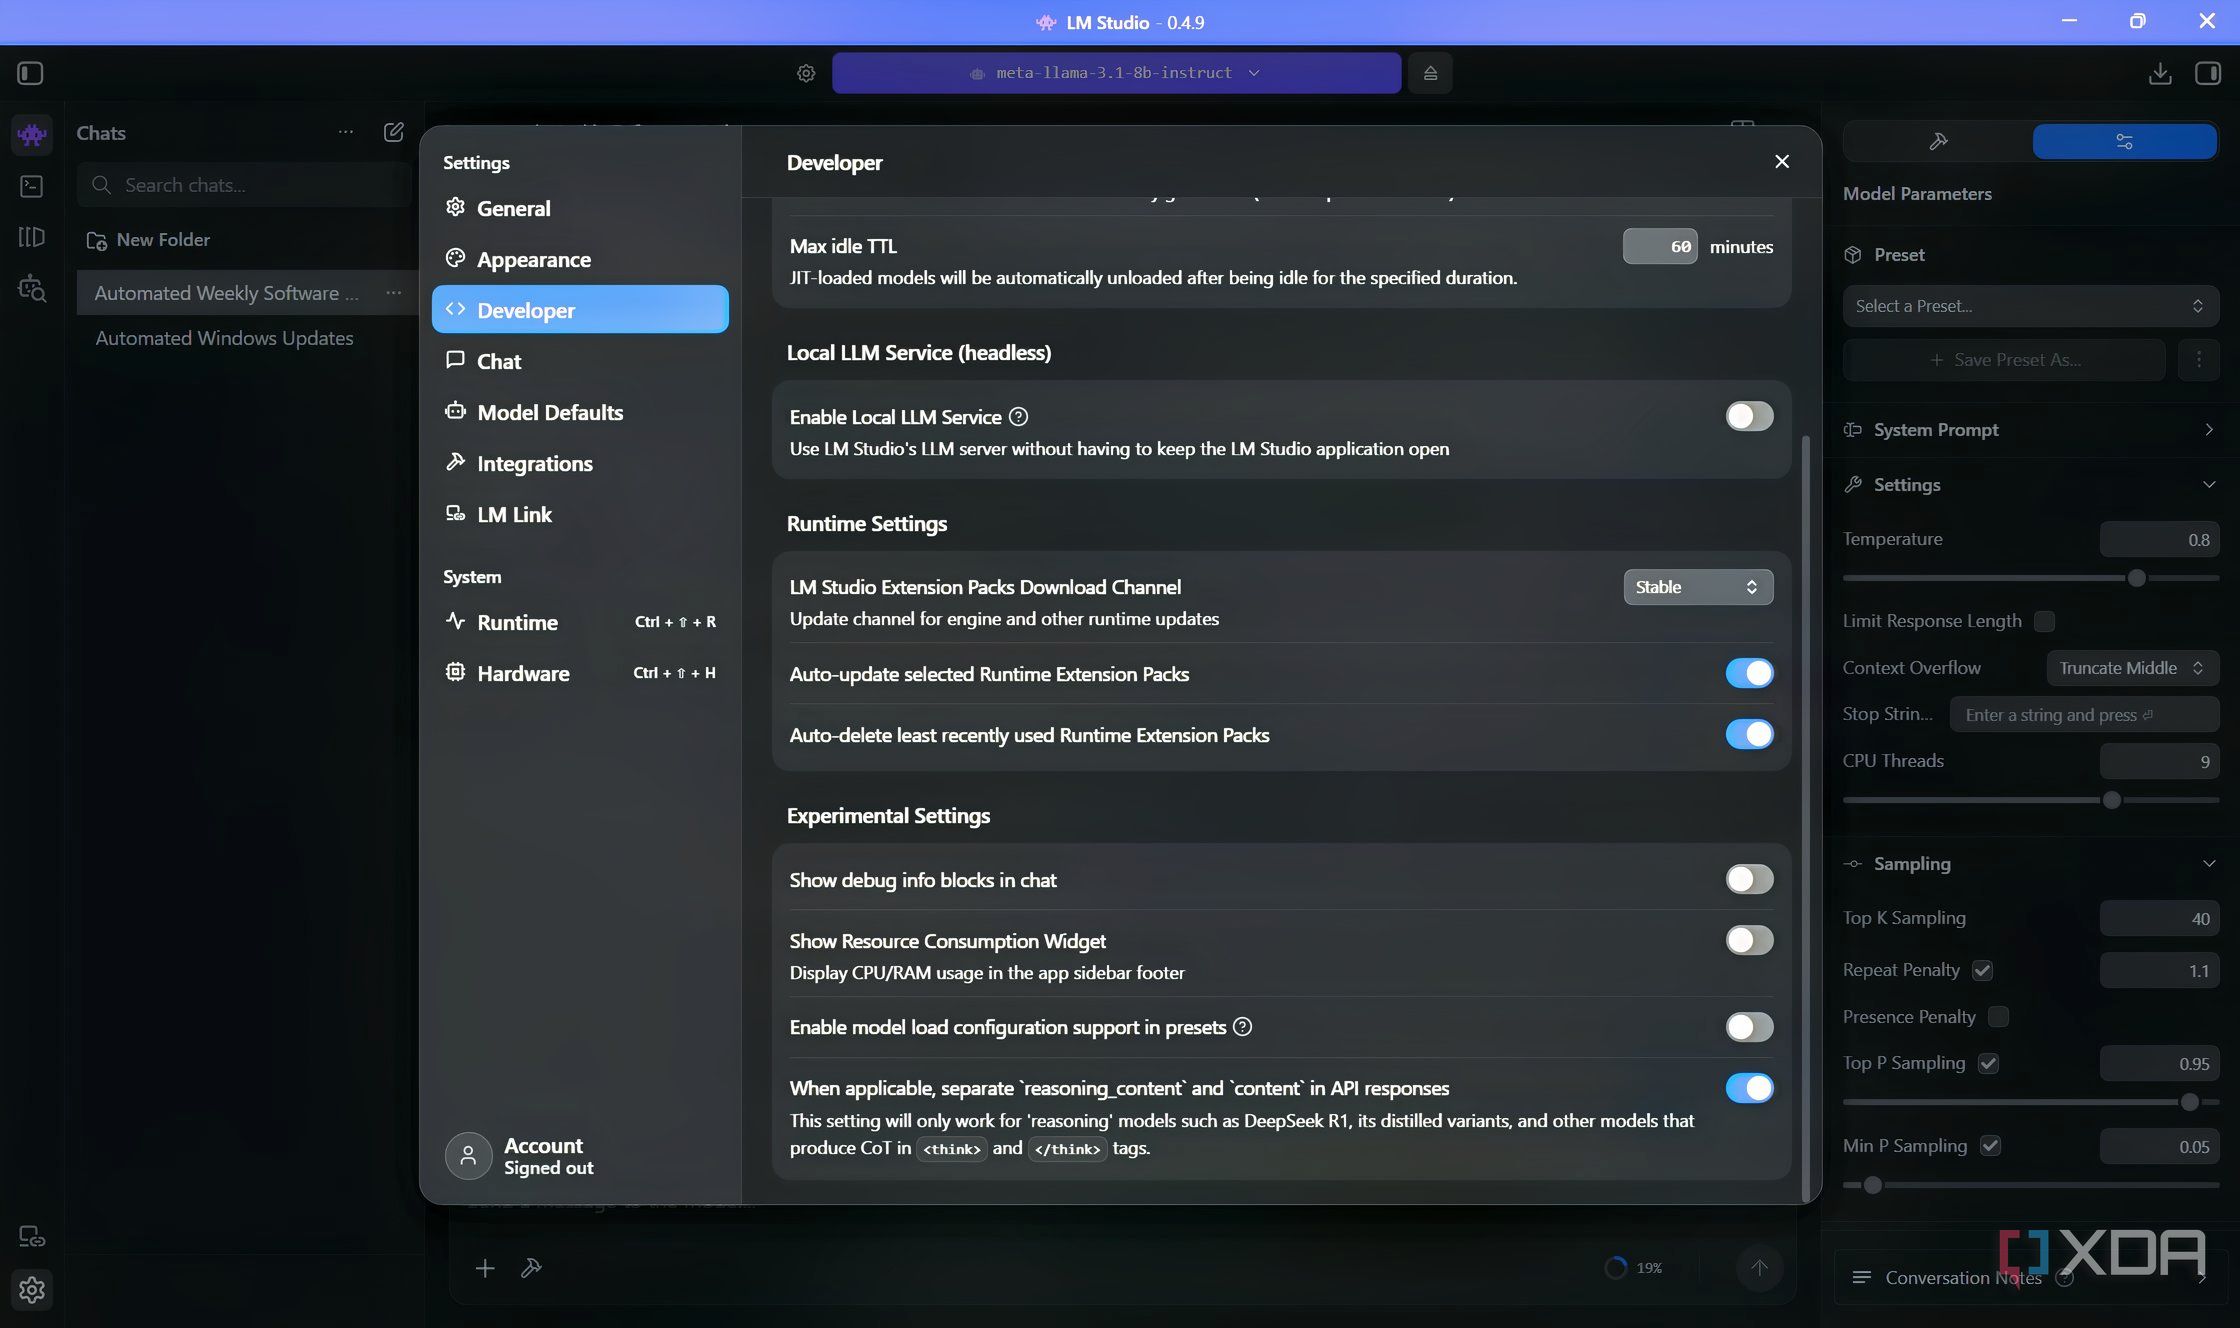
Task: Check the Presence Penalty checkbox
Action: [1998, 1017]
